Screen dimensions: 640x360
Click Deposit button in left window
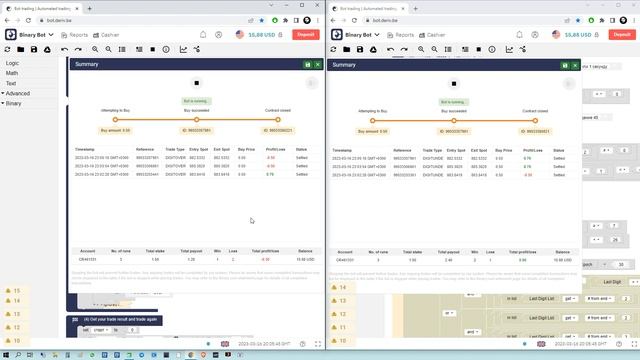point(306,35)
